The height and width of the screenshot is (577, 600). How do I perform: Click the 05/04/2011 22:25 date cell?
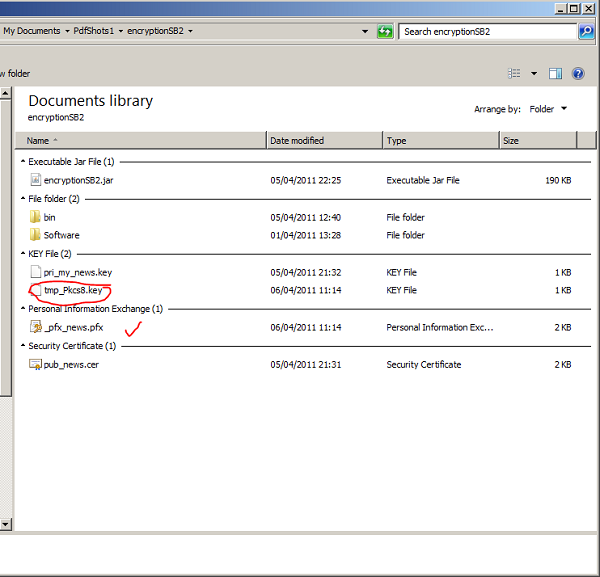click(x=306, y=180)
